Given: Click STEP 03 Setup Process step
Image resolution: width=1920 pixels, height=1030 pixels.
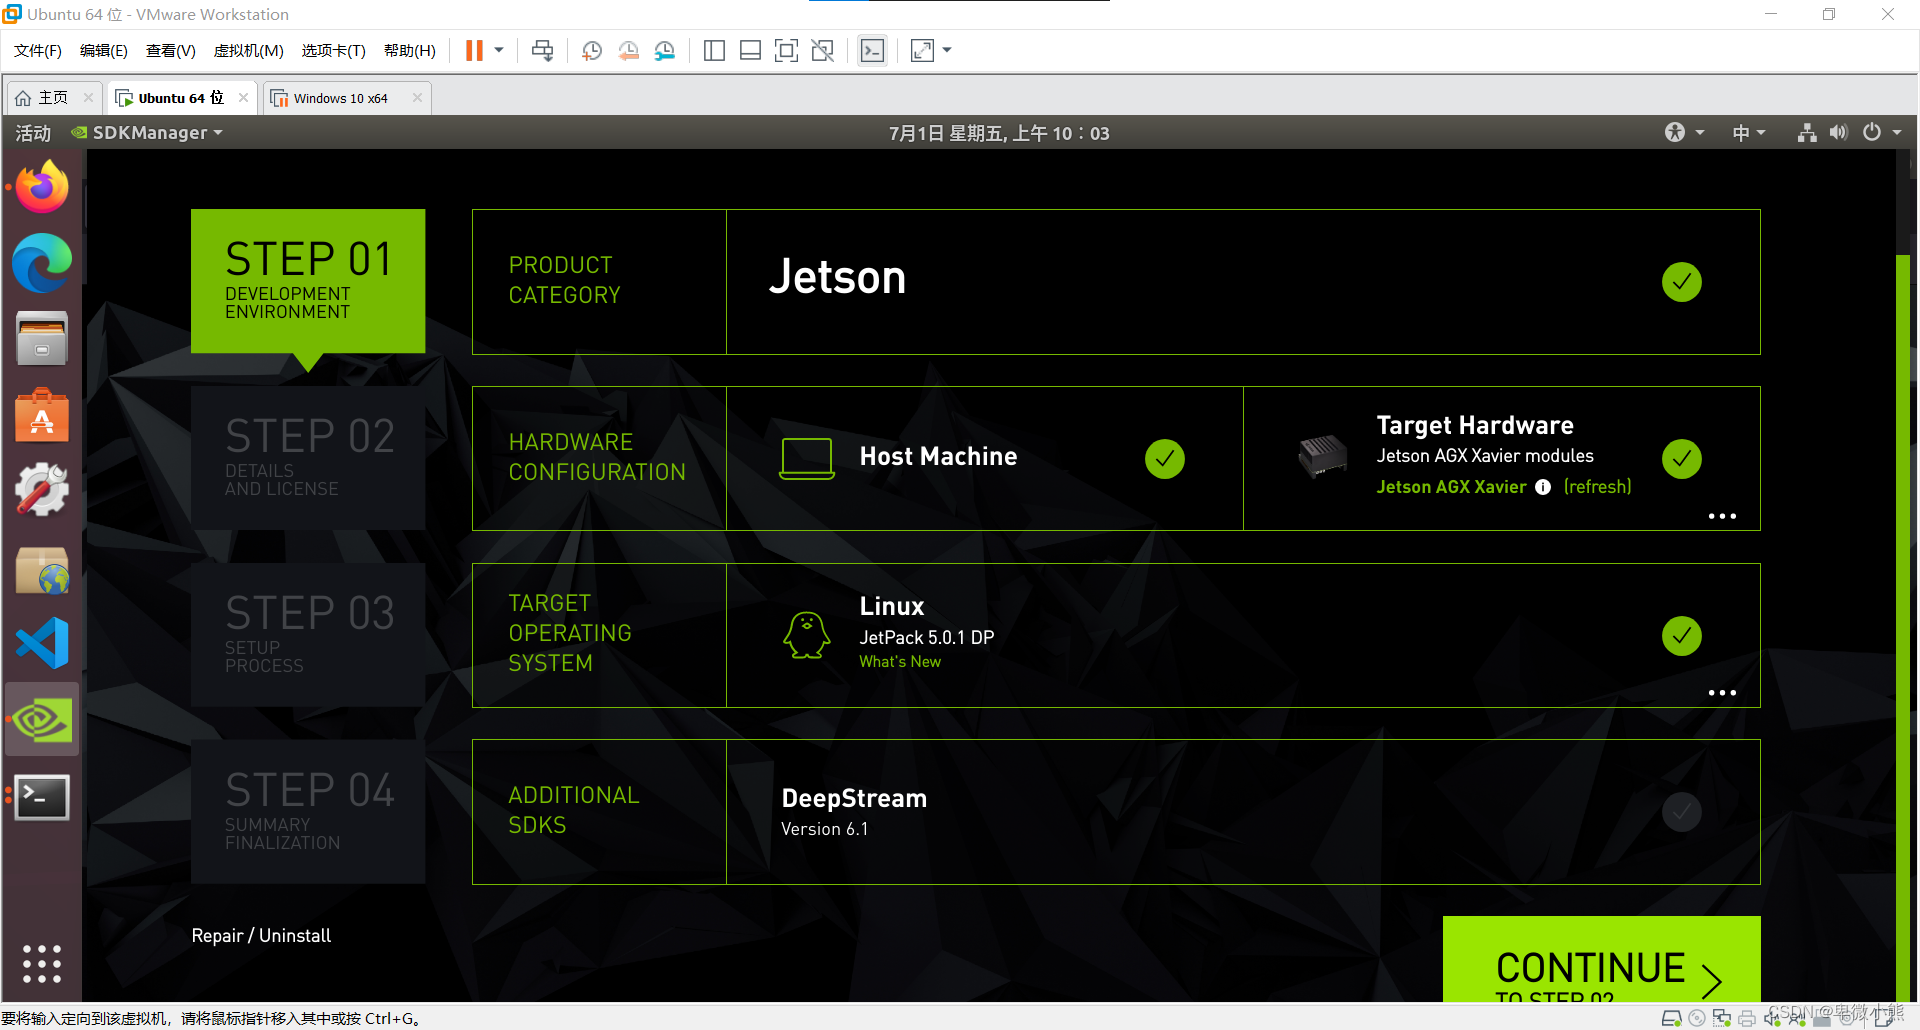Looking at the screenshot, I should coord(308,635).
